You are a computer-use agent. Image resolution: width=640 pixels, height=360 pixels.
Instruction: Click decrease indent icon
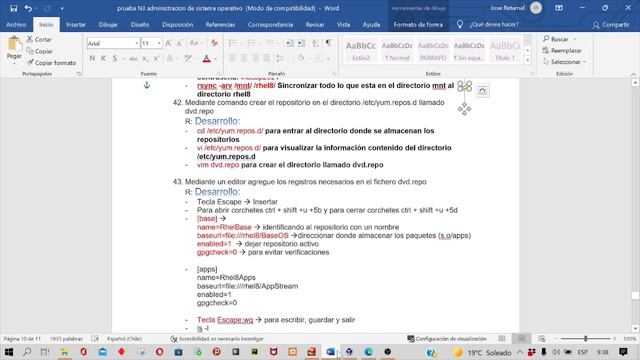290,43
